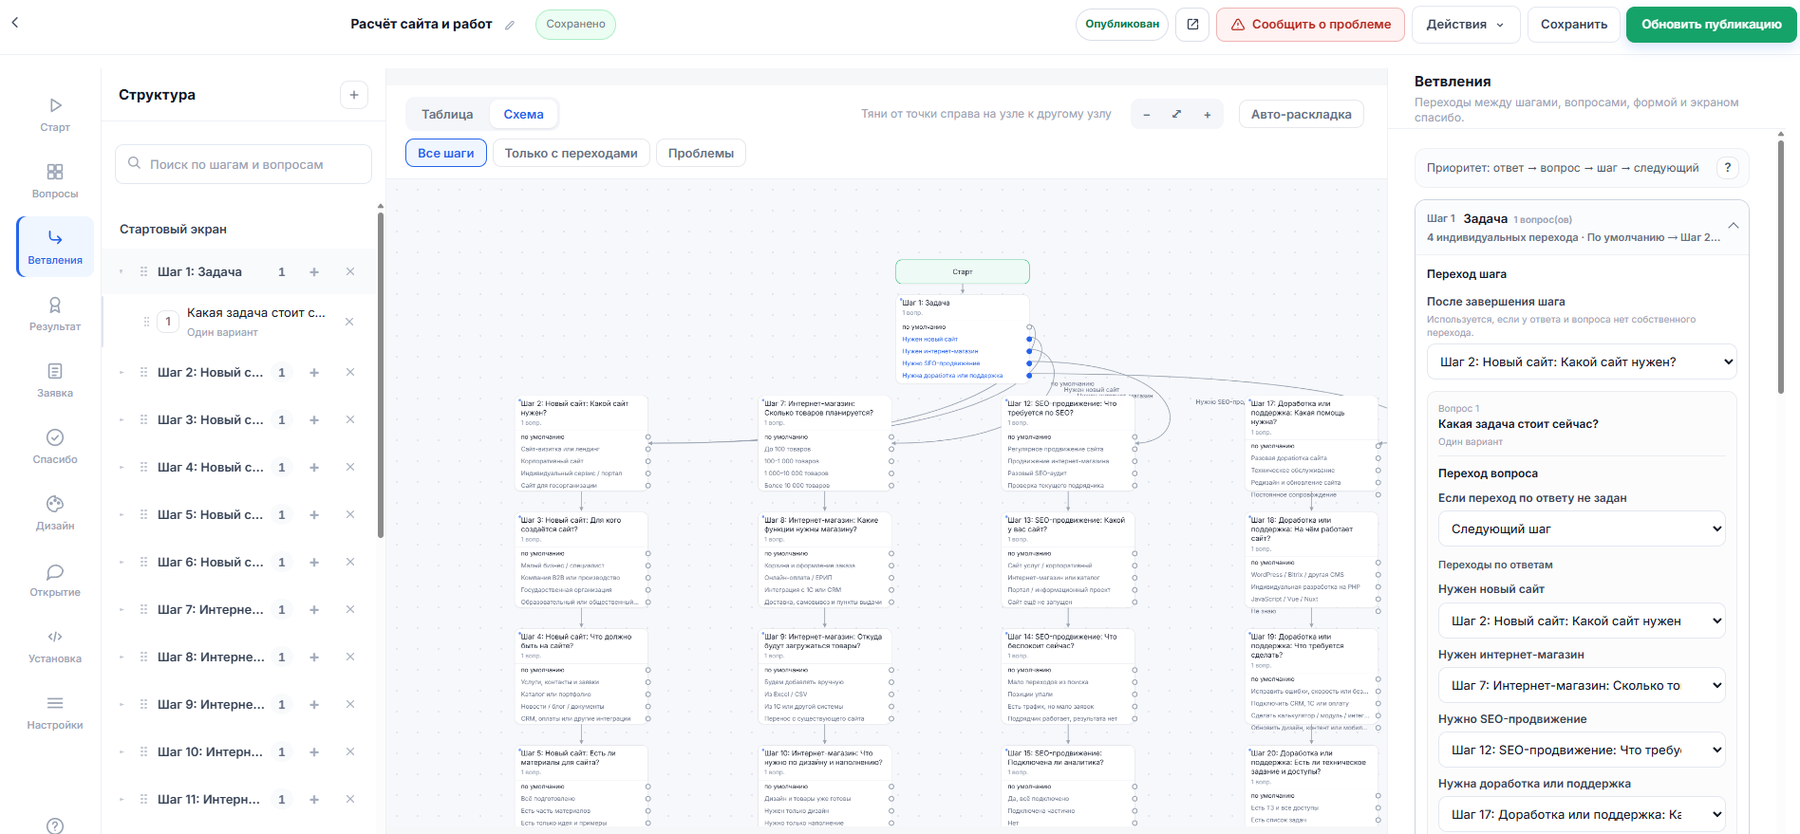Zoom out the scheme with the minus button
The image size is (1800, 834).
(1146, 114)
